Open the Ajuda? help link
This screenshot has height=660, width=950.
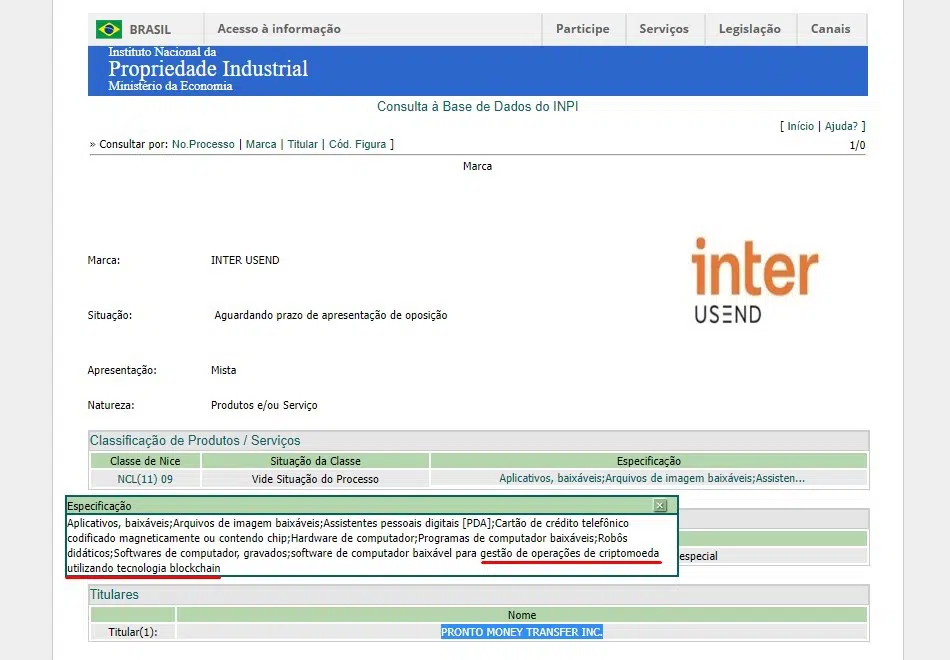pyautogui.click(x=841, y=126)
